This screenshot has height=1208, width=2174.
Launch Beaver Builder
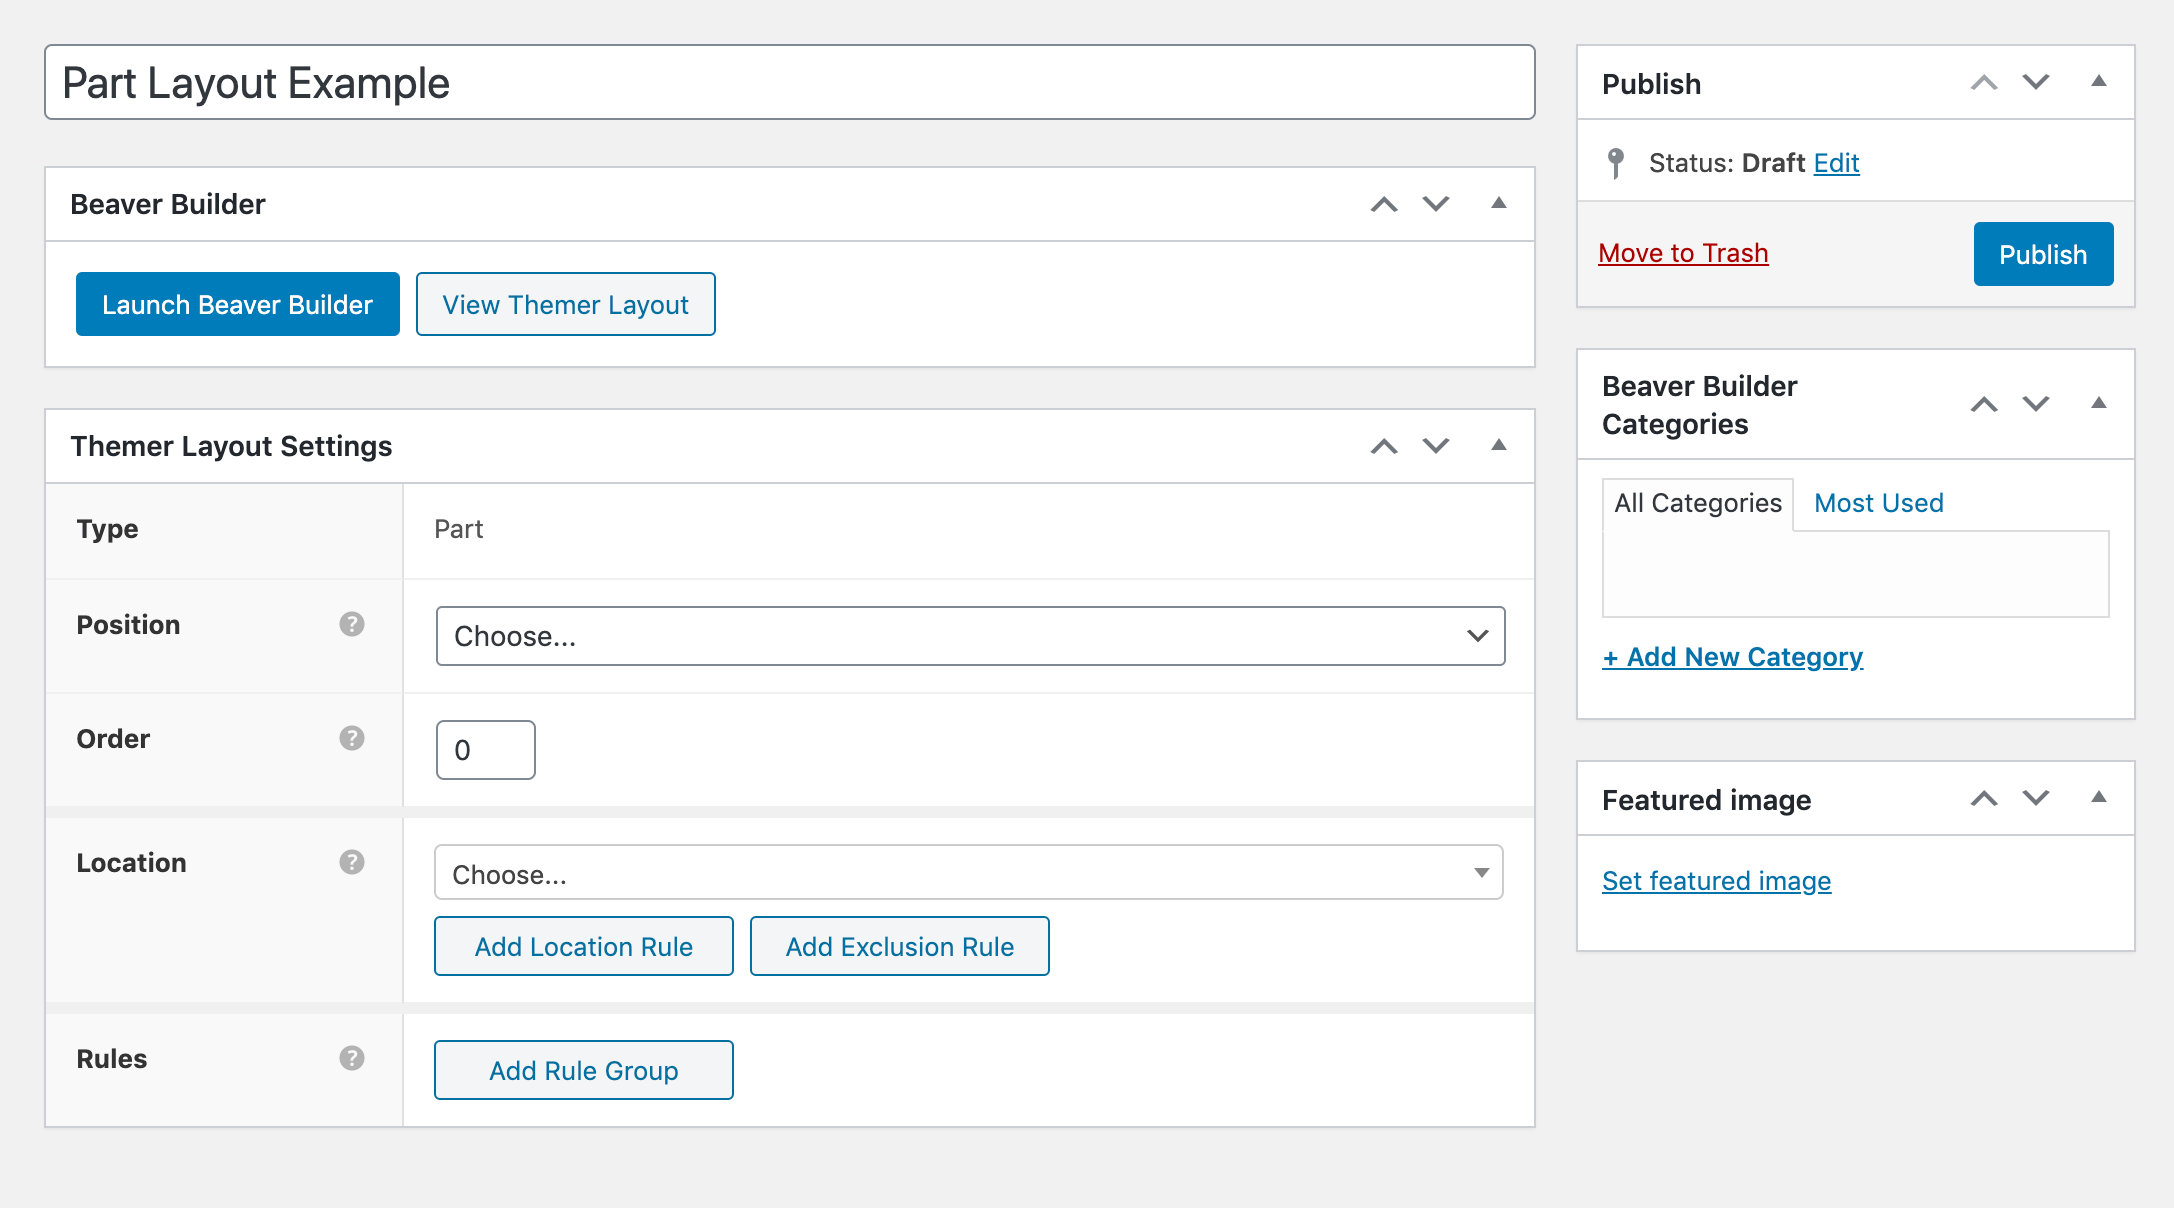[237, 304]
